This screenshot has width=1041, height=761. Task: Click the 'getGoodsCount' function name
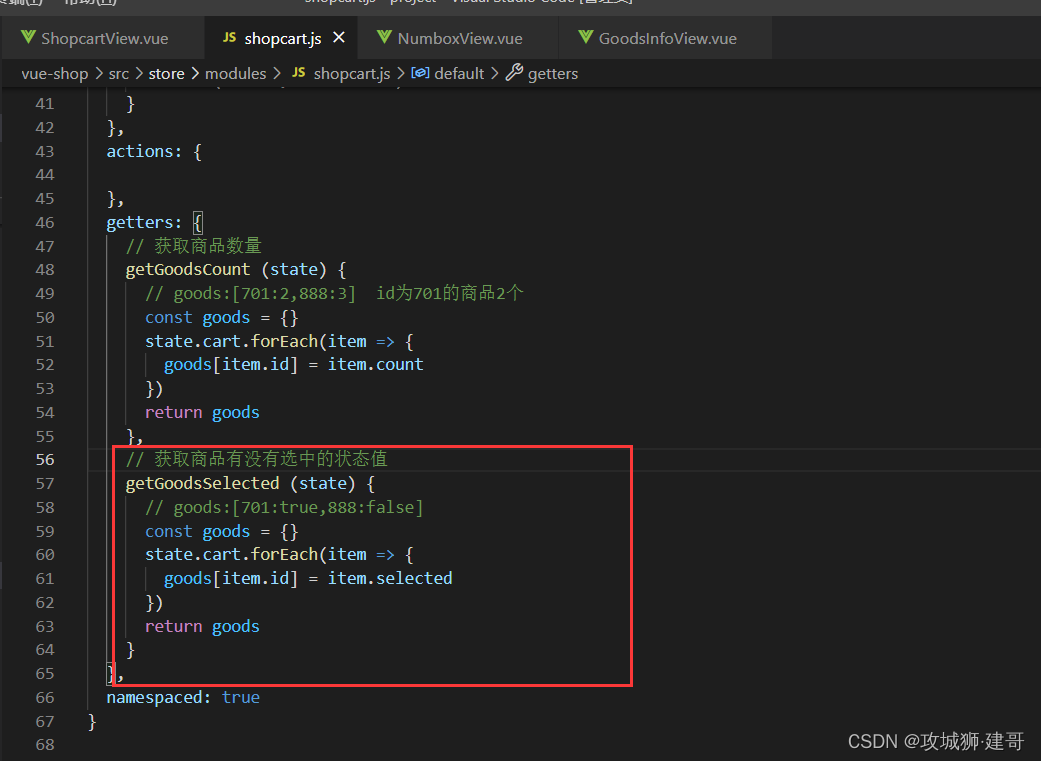pos(188,270)
